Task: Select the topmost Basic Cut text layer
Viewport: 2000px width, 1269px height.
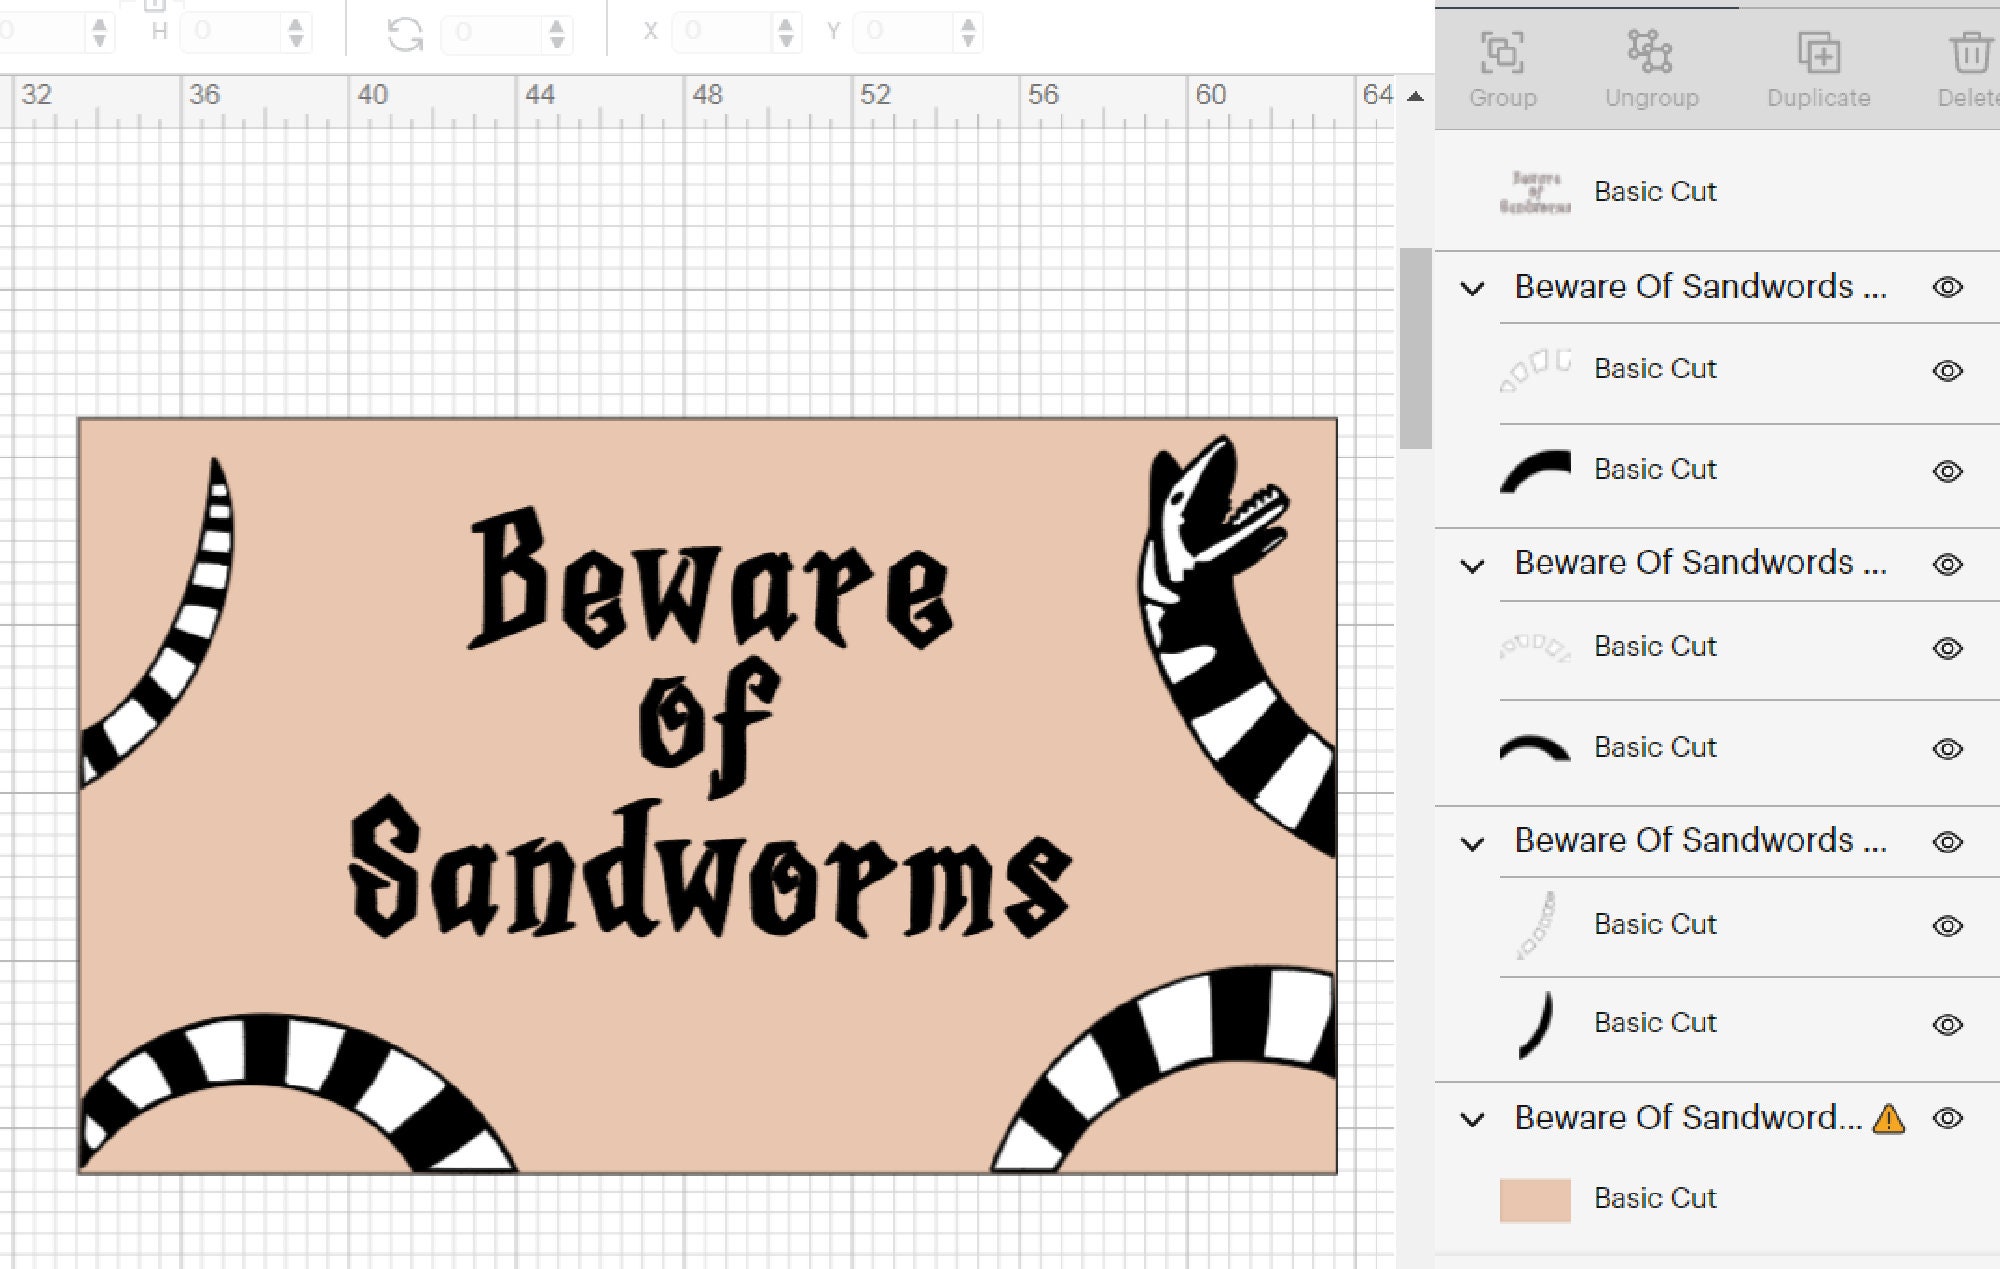Action: tap(1655, 191)
